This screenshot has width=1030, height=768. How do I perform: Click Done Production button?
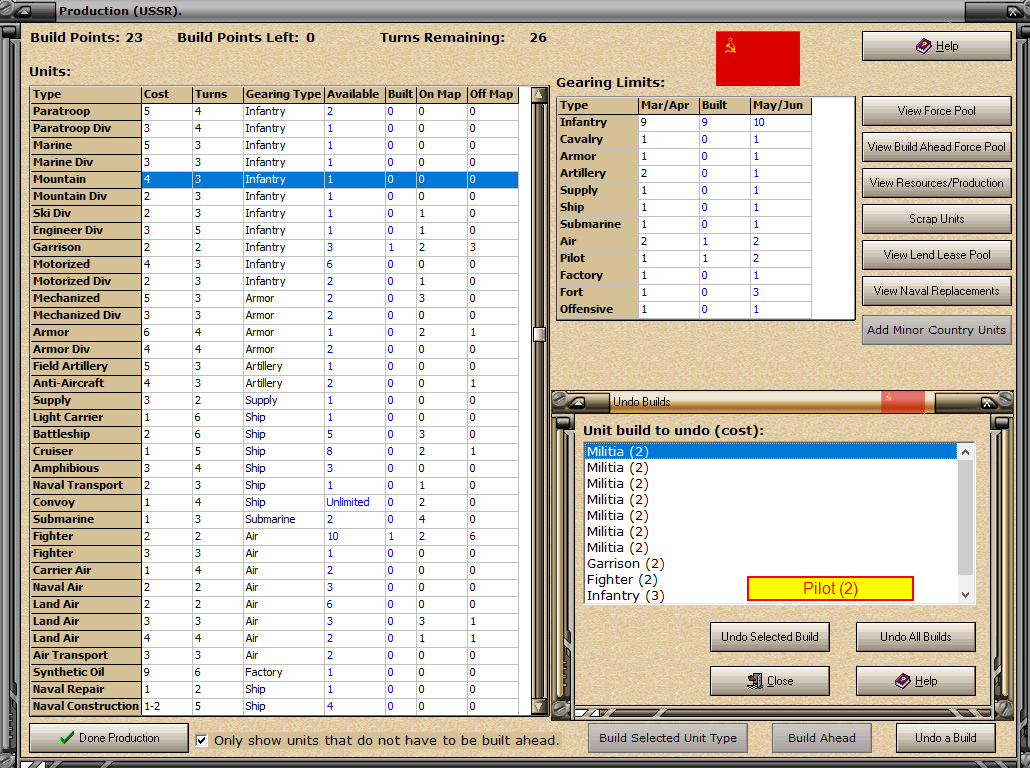(109, 738)
